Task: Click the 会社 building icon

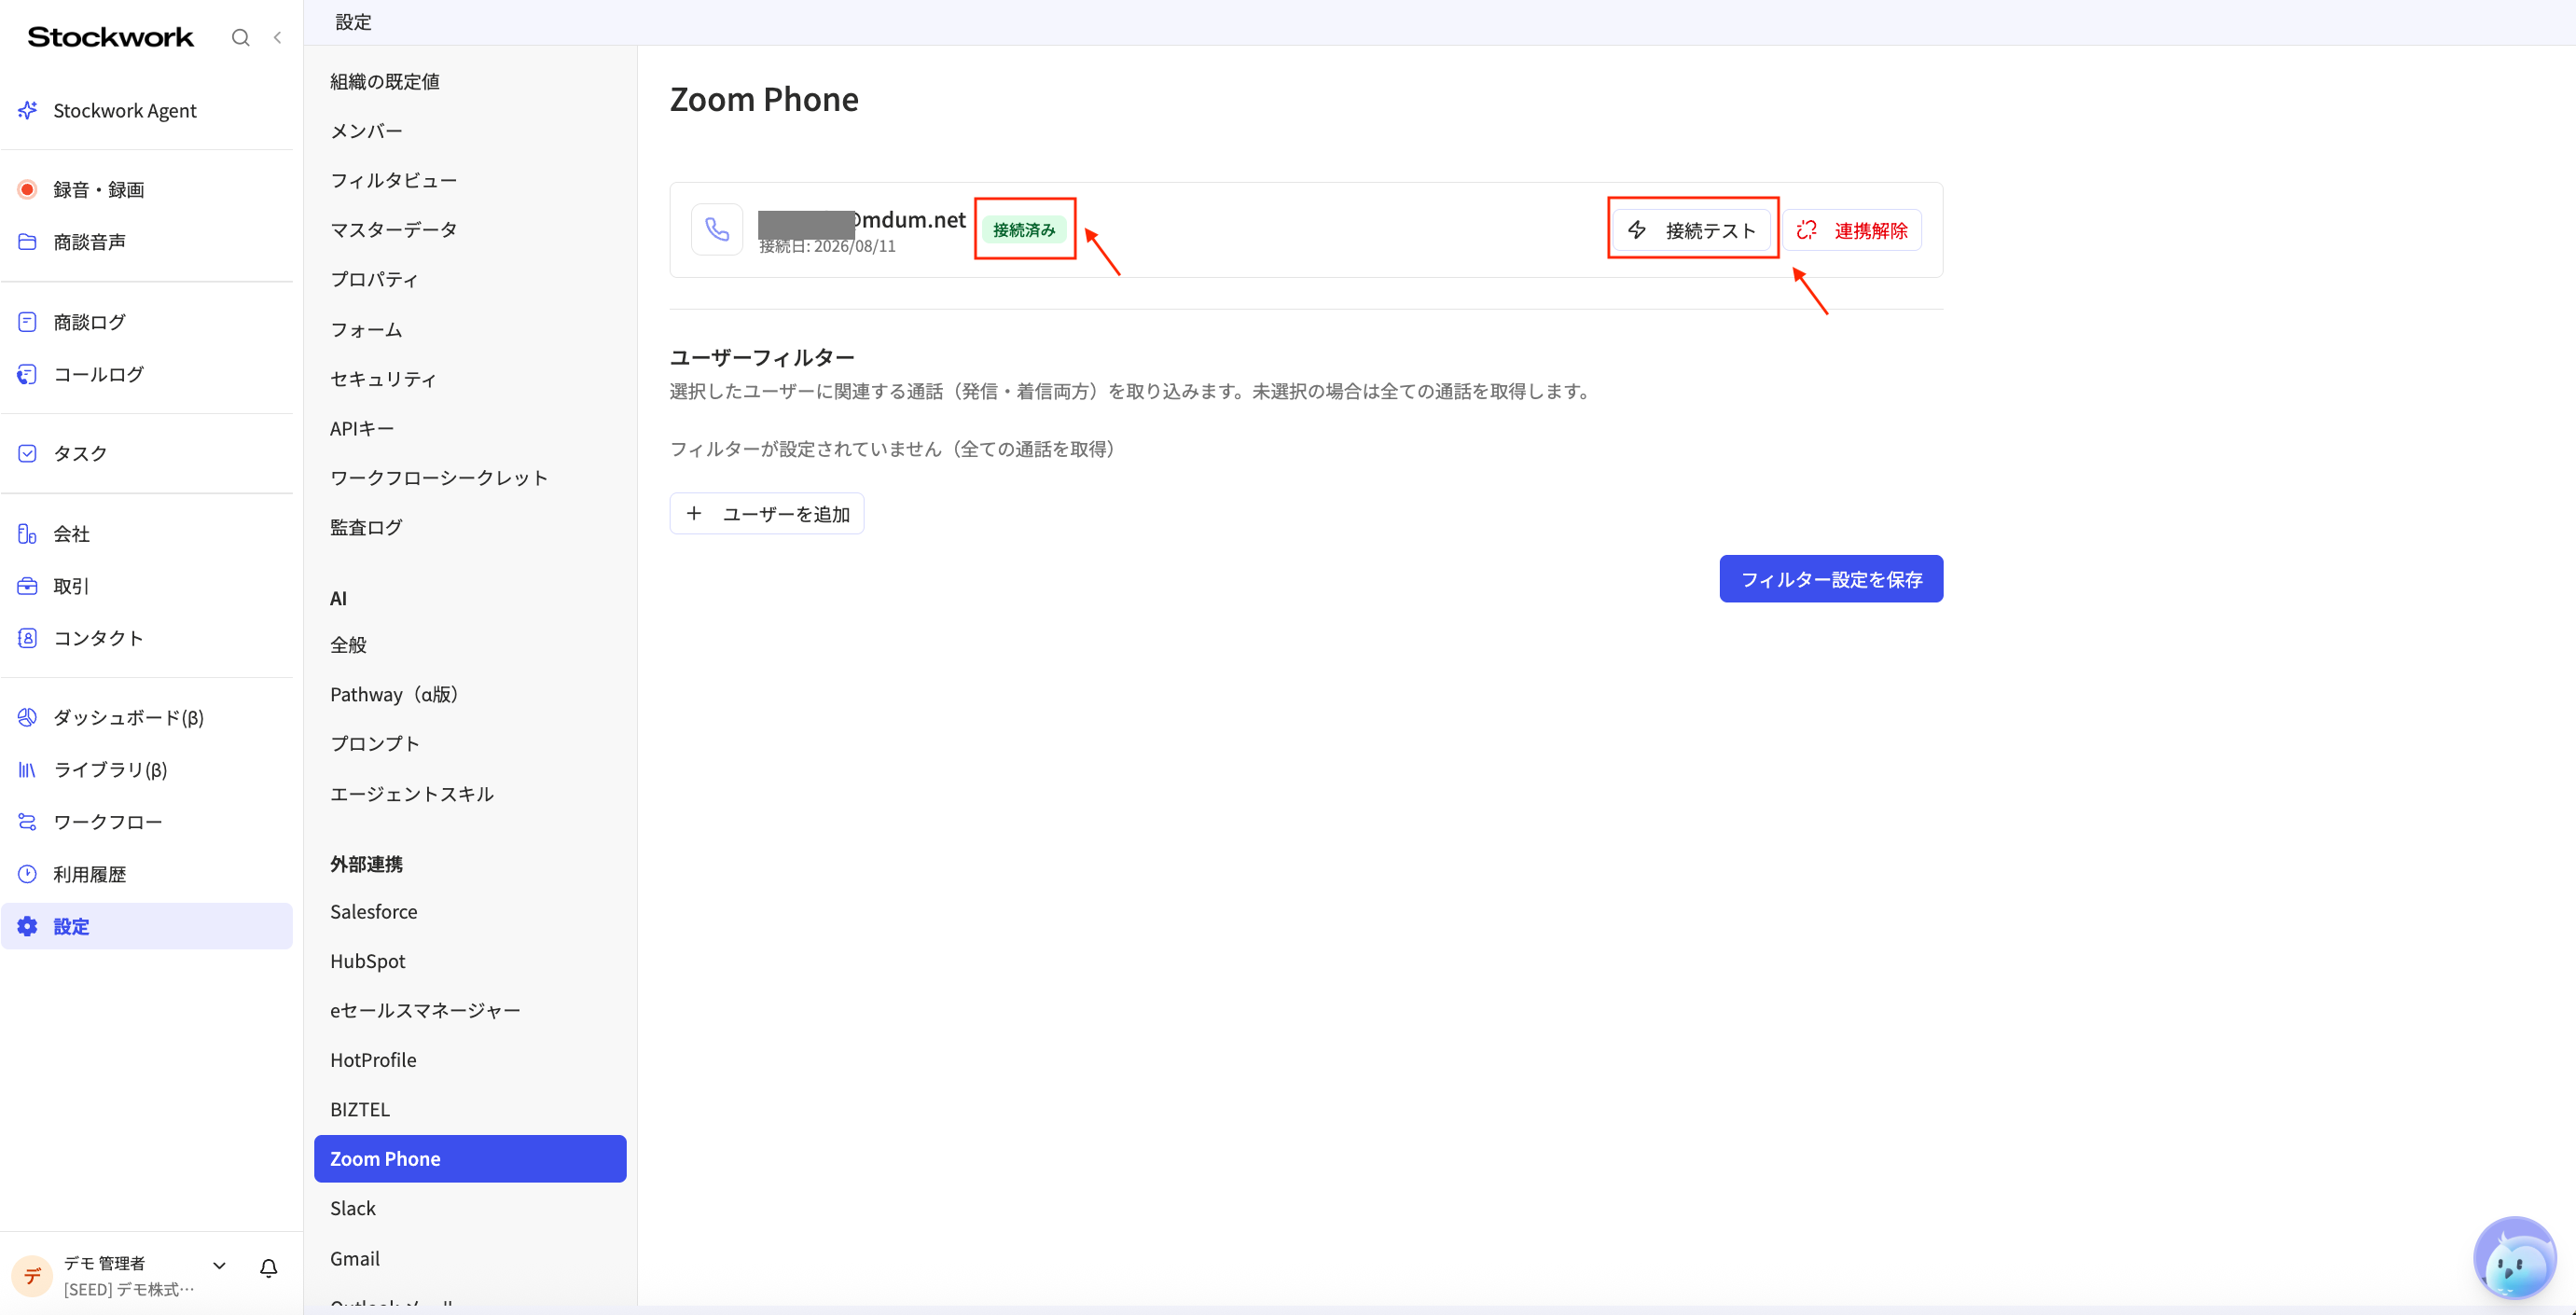Action: click(x=28, y=534)
